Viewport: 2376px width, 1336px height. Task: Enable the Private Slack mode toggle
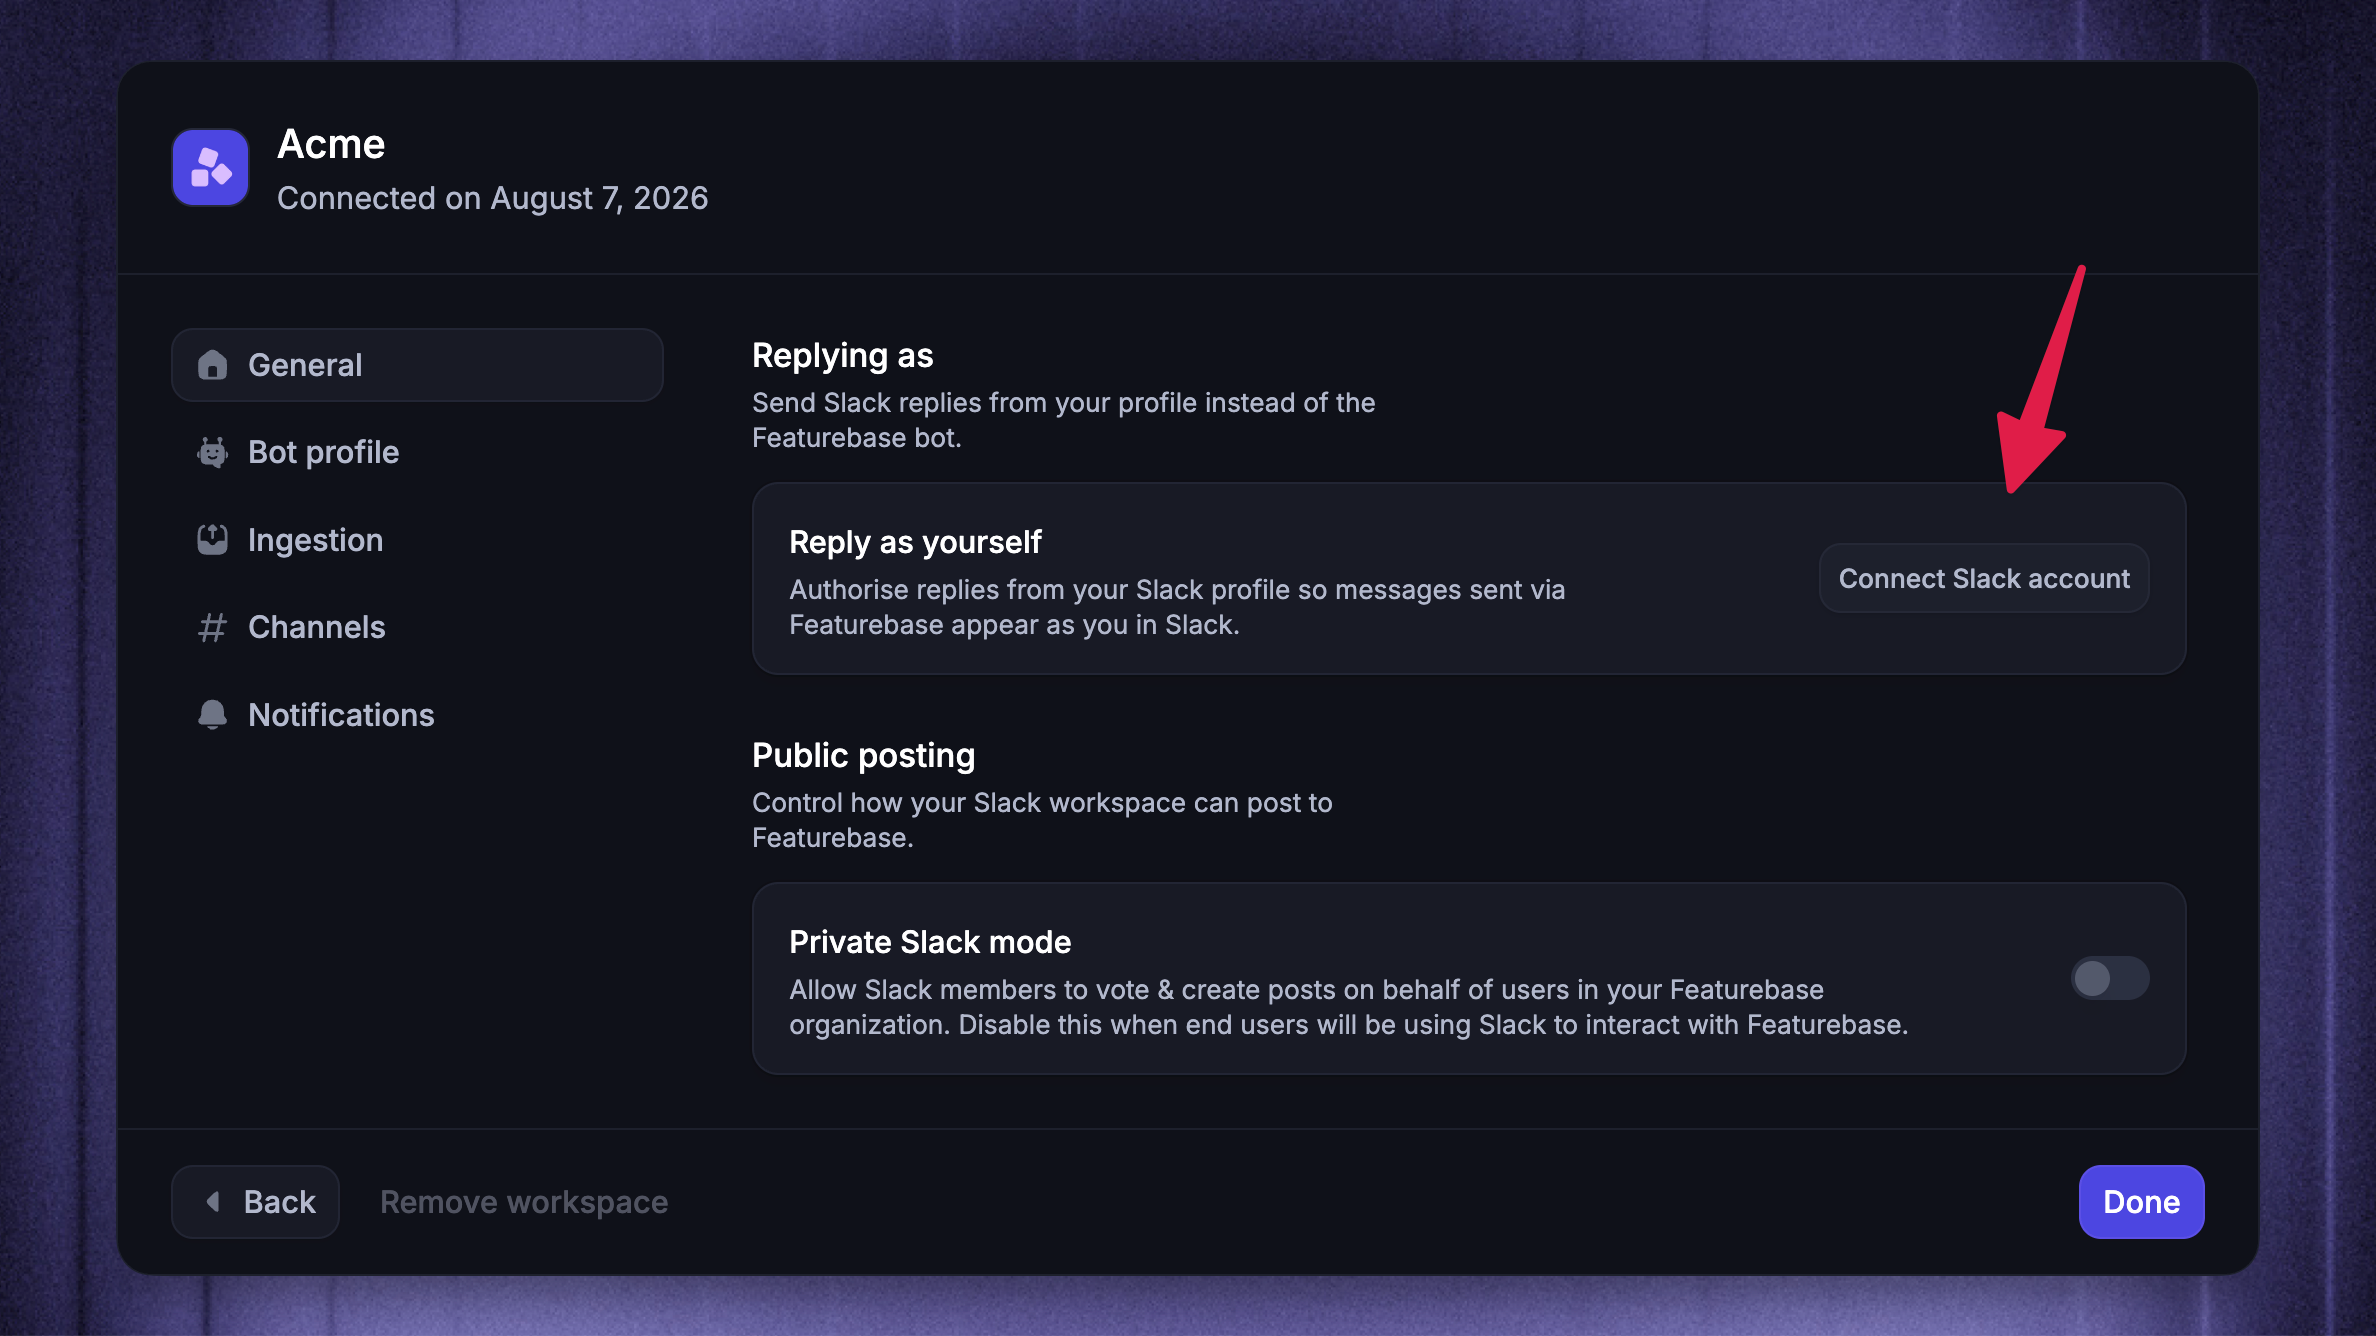pyautogui.click(x=2110, y=978)
